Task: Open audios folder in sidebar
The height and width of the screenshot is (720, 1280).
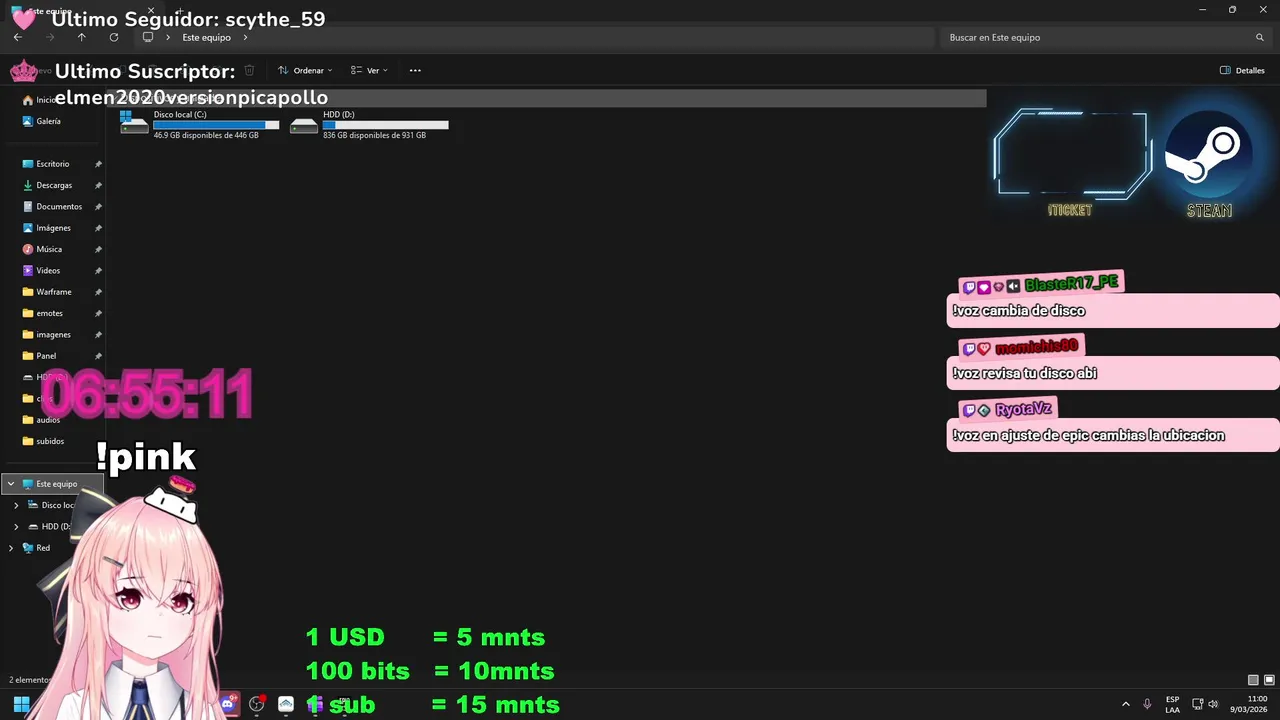Action: 48,420
